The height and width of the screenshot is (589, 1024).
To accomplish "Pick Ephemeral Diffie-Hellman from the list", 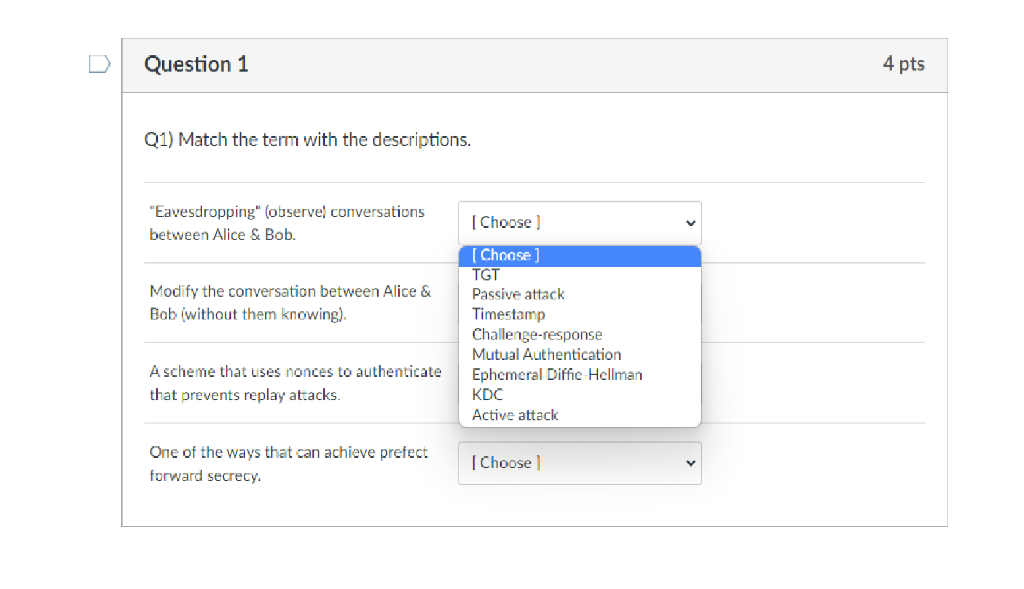I will [x=580, y=375].
